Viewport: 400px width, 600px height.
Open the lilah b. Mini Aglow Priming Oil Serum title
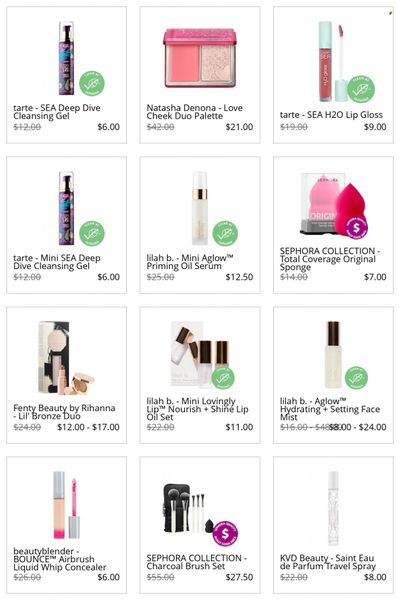190,262
